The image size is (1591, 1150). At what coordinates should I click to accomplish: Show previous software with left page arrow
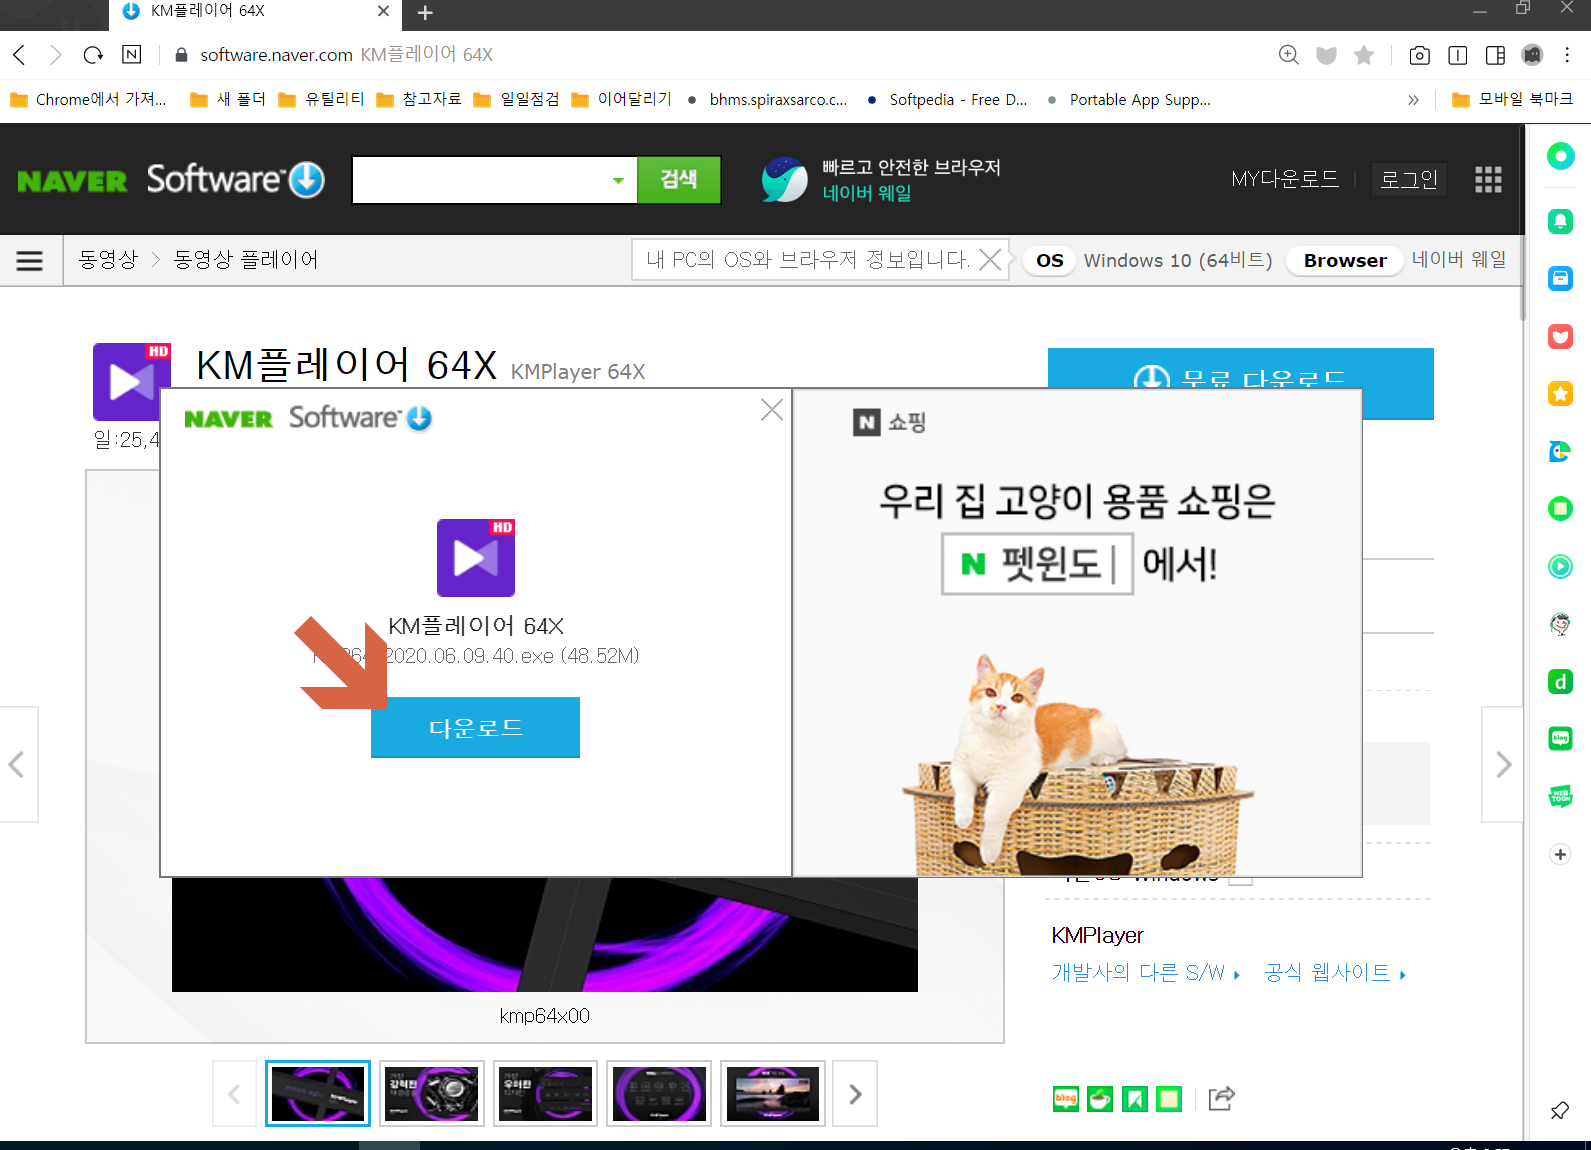coord(17,765)
